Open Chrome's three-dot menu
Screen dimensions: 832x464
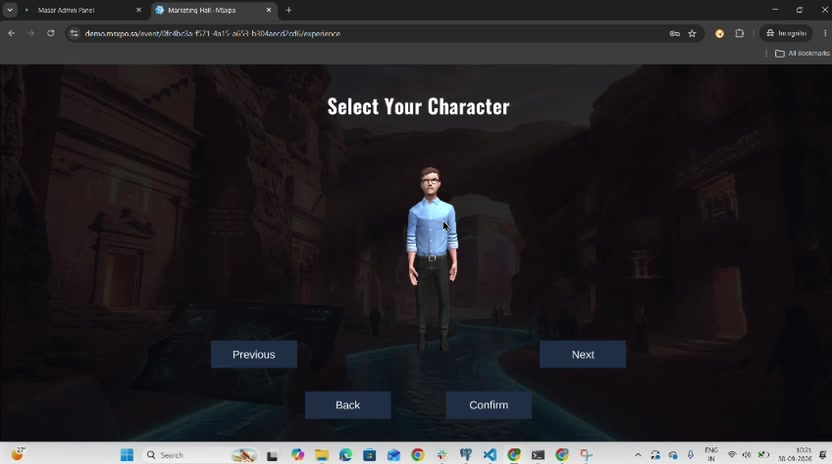[825, 33]
